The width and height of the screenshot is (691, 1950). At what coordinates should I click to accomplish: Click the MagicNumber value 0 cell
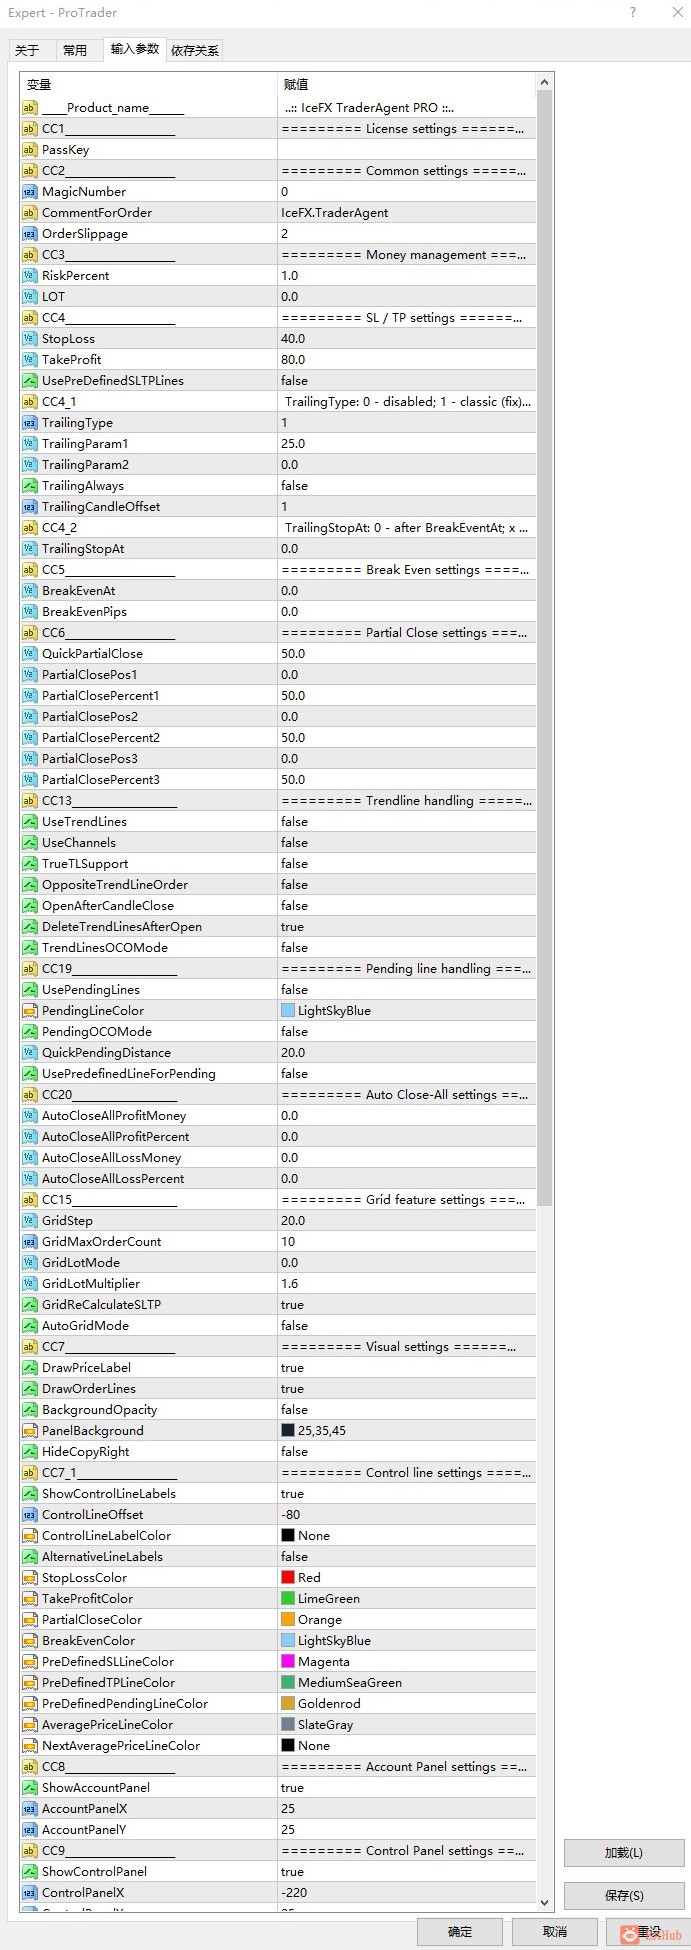407,192
